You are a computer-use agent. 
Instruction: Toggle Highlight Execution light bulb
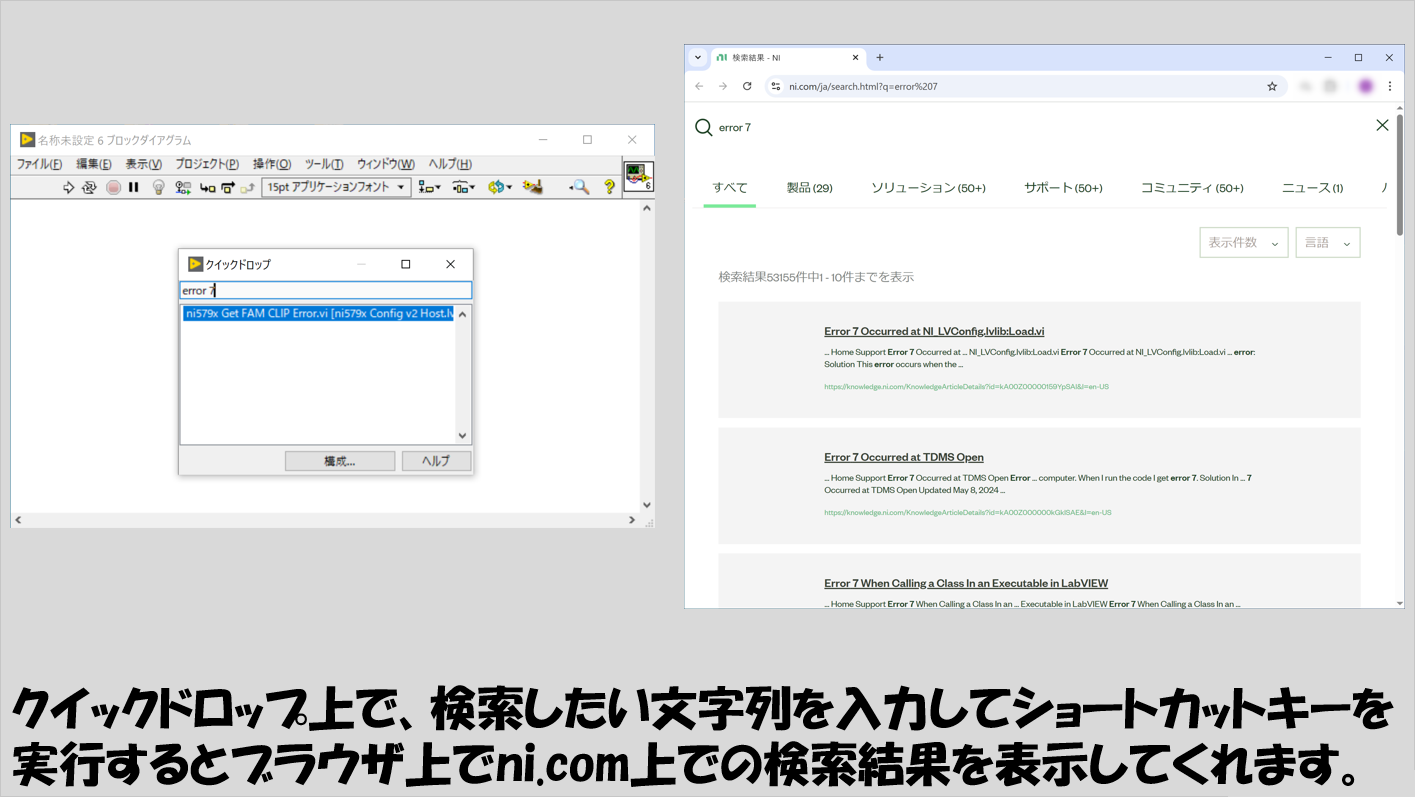(158, 187)
